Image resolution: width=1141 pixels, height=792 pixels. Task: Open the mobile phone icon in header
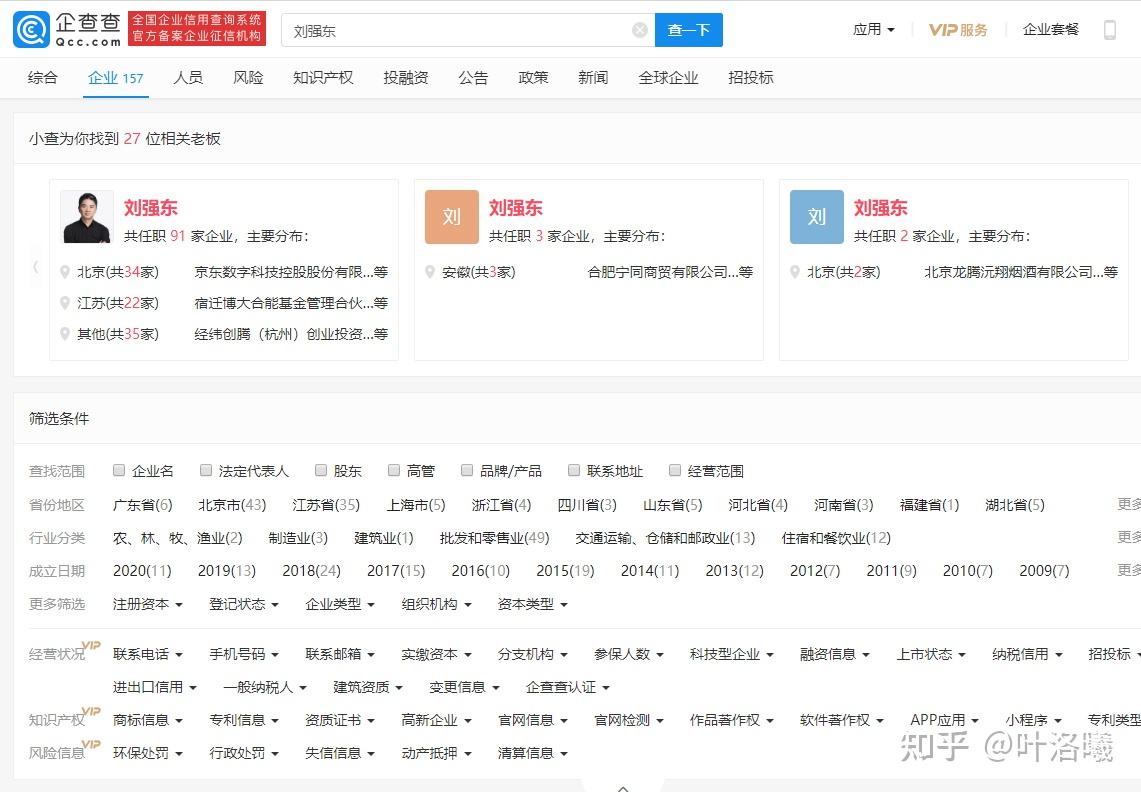click(x=1110, y=30)
